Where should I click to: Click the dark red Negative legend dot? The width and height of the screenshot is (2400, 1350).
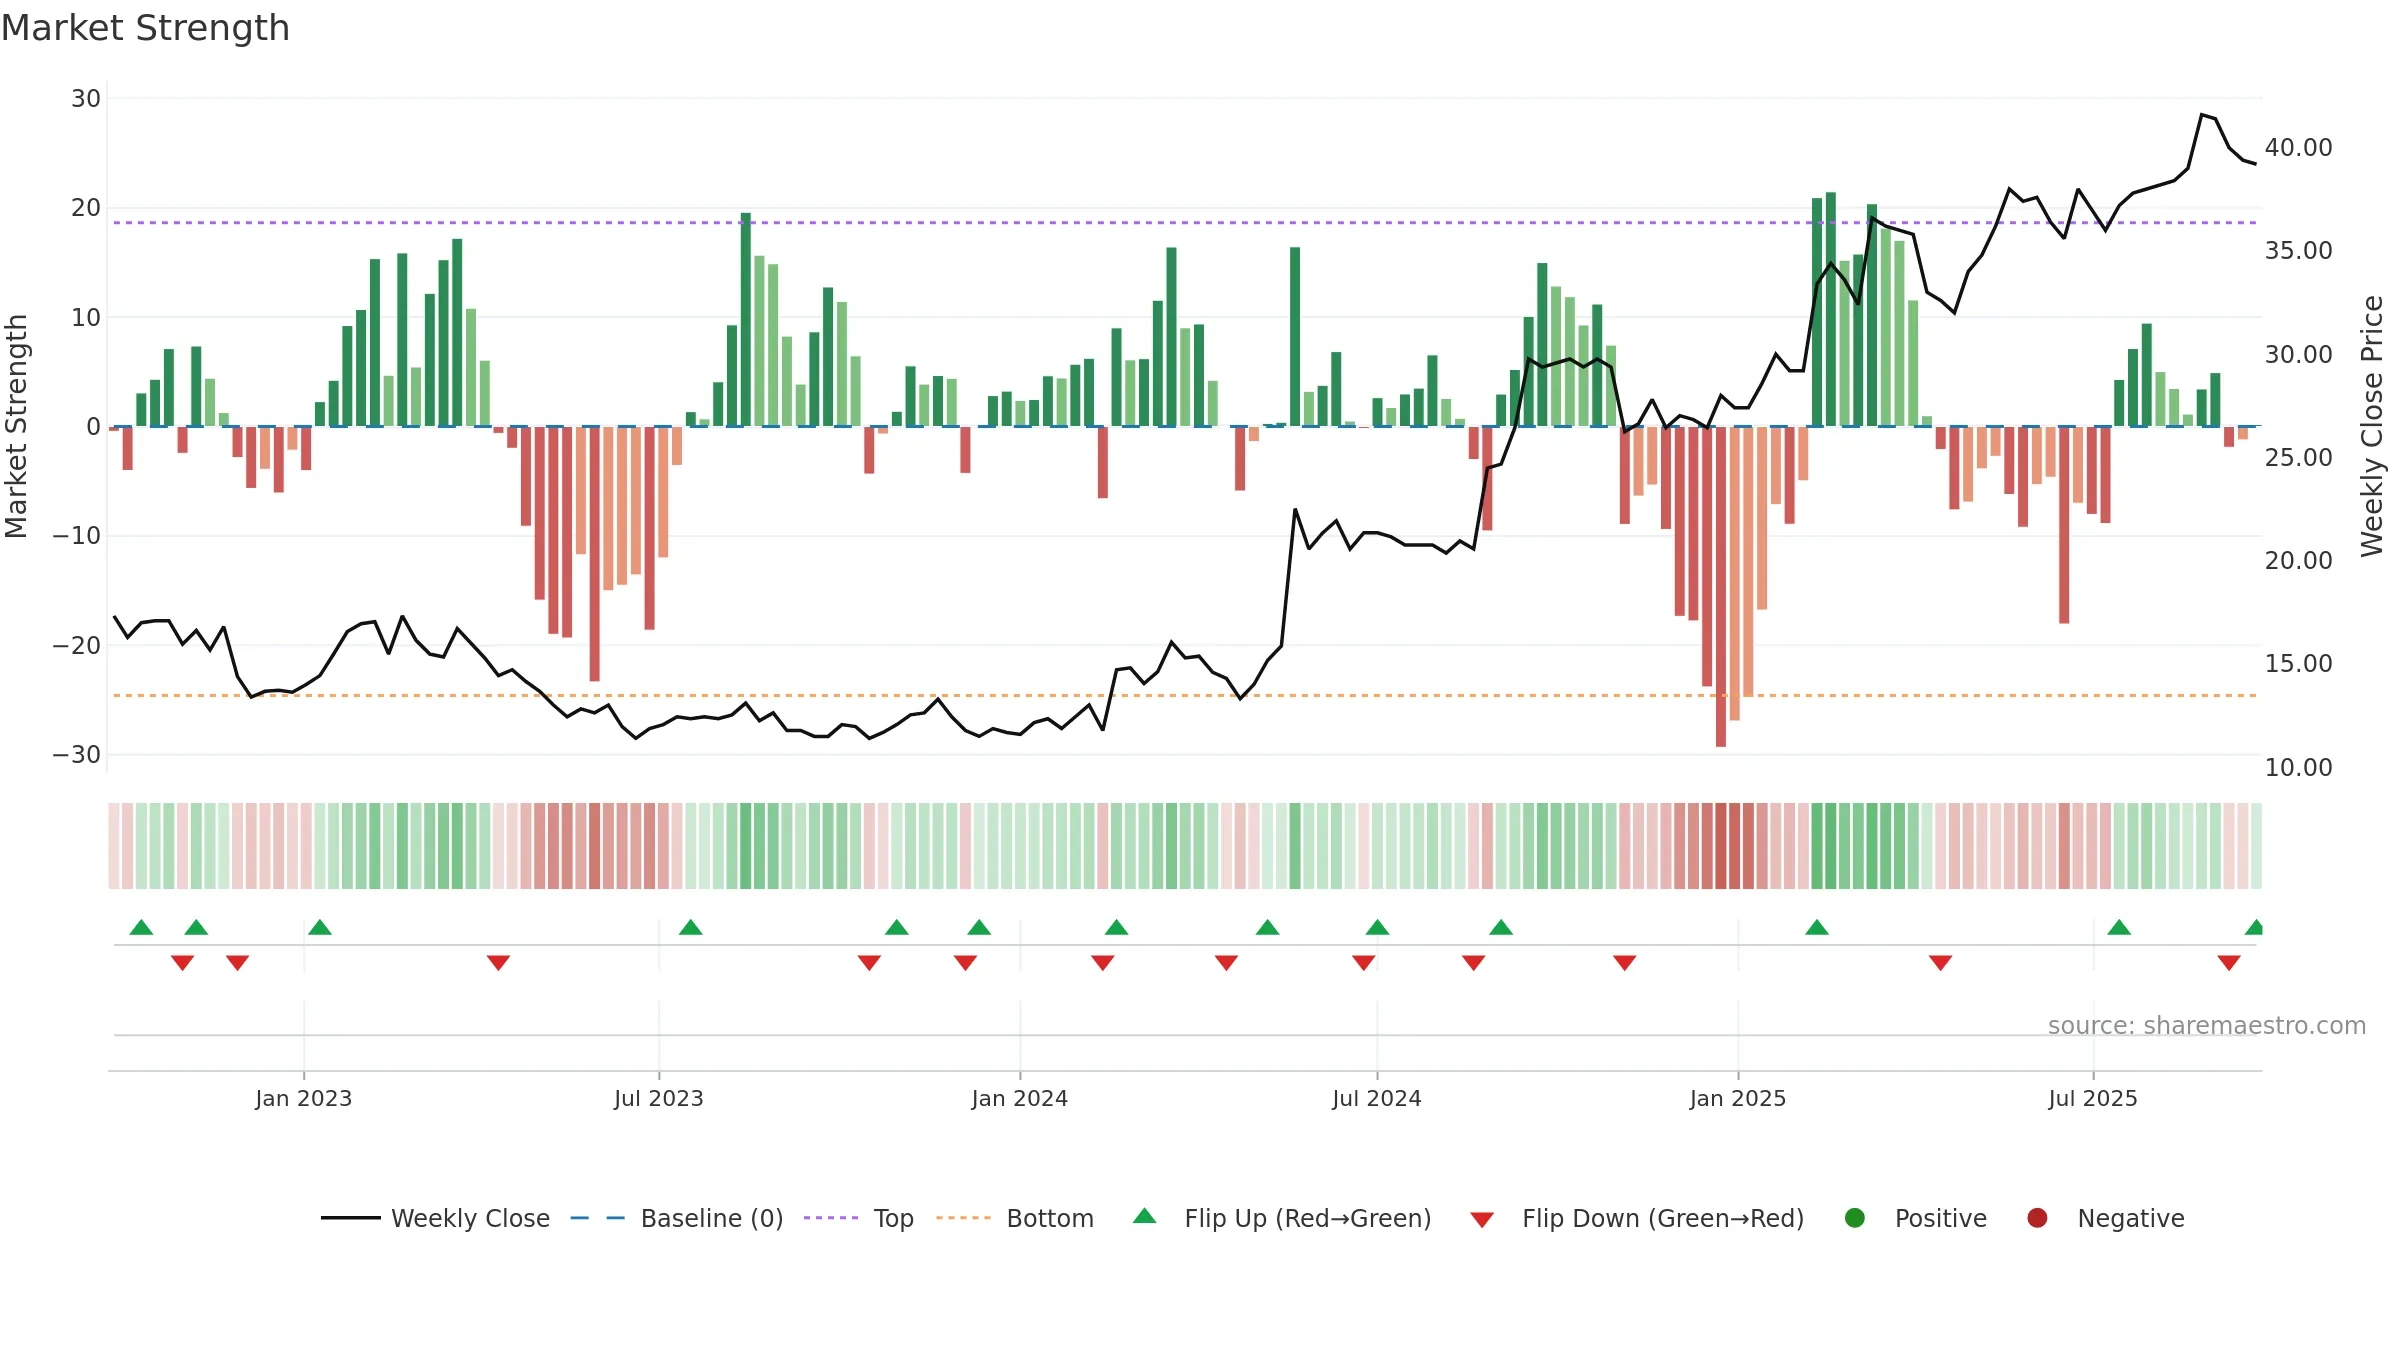[x=2037, y=1218]
